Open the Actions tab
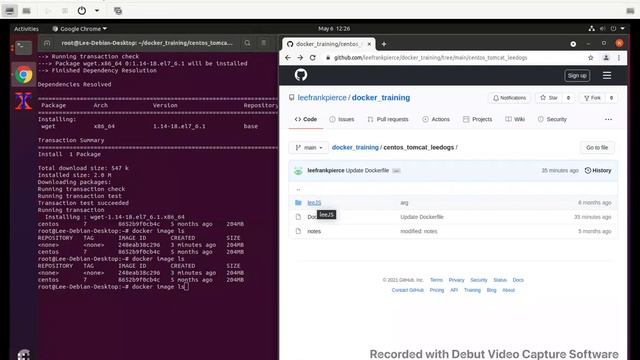Viewport: 640px width, 360px height. coord(436,119)
